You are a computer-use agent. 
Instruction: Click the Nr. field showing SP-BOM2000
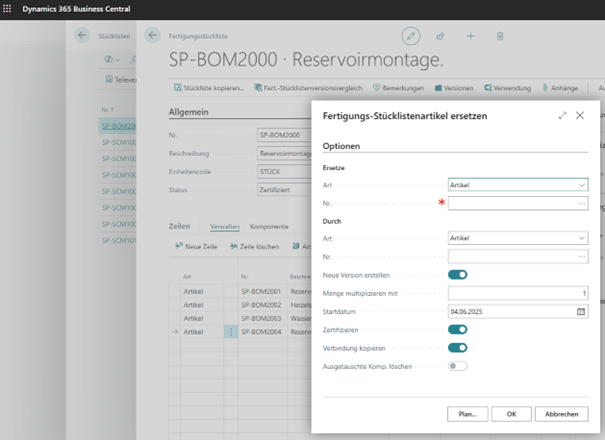(x=284, y=135)
